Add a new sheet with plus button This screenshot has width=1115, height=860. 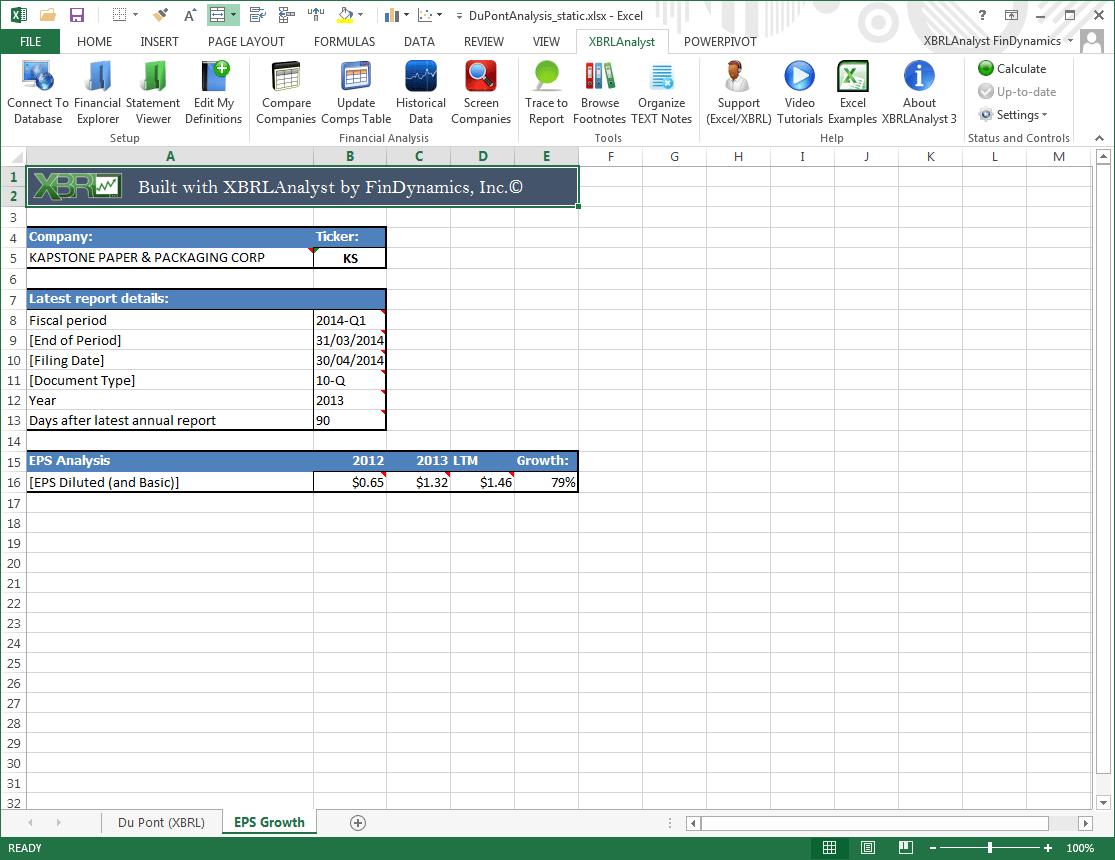(x=358, y=823)
